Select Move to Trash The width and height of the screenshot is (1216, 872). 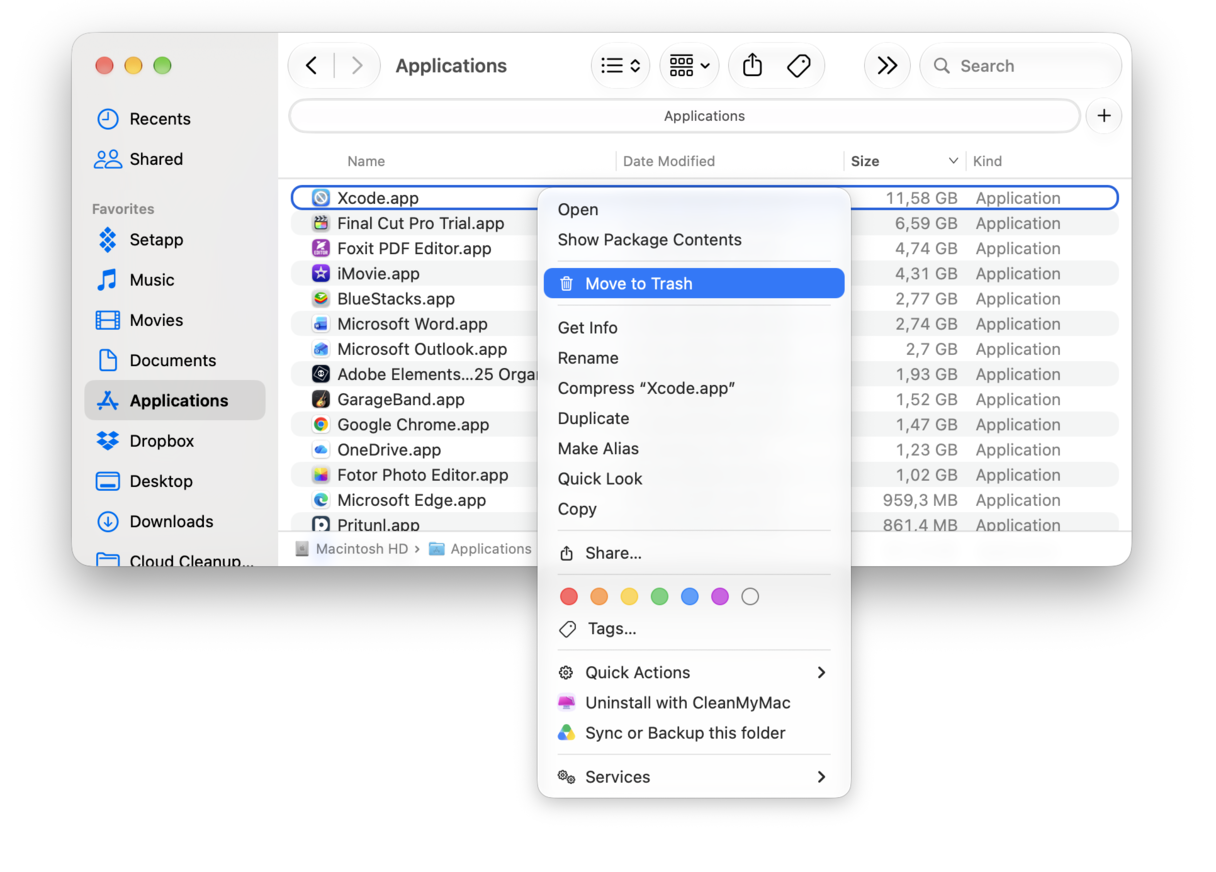[x=694, y=284]
